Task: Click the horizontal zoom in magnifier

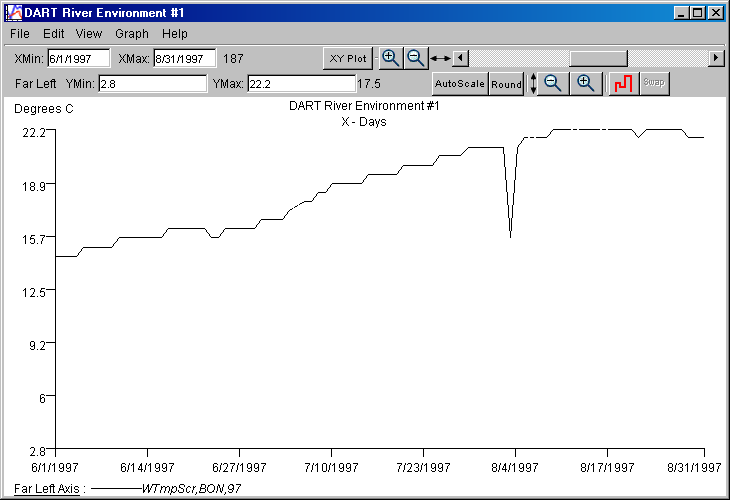Action: [391, 58]
